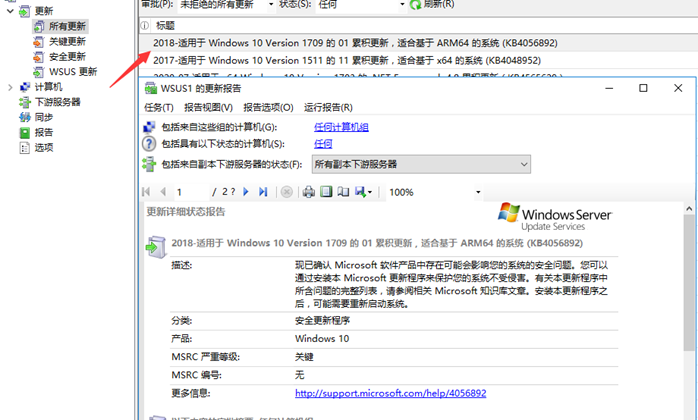The image size is (698, 420).
Task: Select 所有更新 in the tree
Action: pyautogui.click(x=67, y=26)
